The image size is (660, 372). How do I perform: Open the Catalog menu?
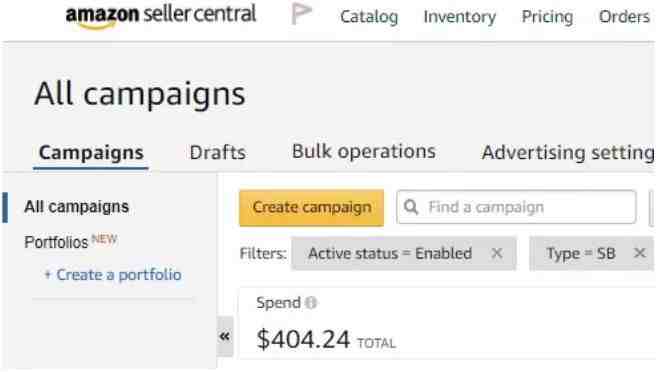[x=369, y=17]
